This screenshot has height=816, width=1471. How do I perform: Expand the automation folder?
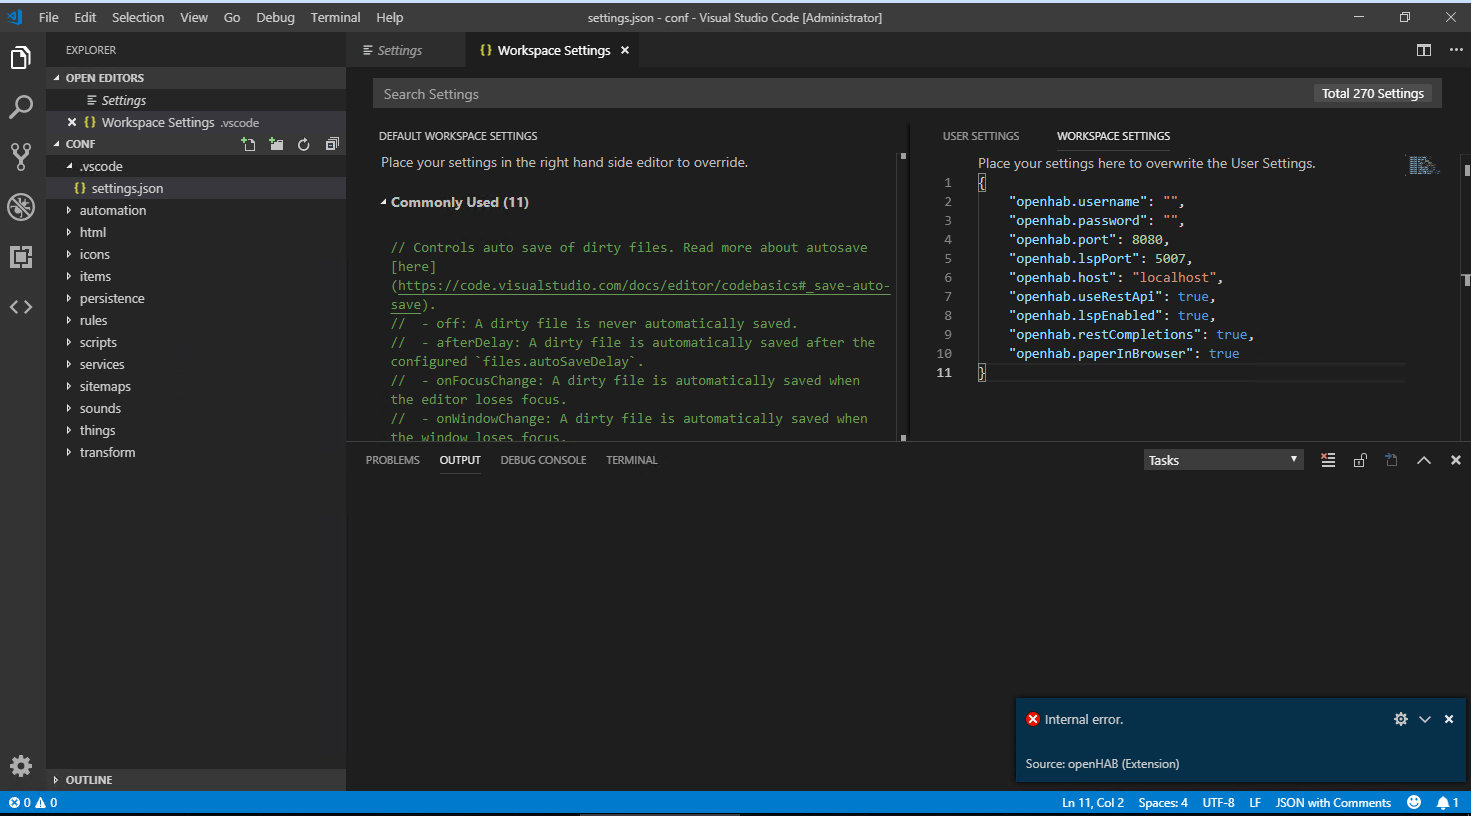[112, 210]
